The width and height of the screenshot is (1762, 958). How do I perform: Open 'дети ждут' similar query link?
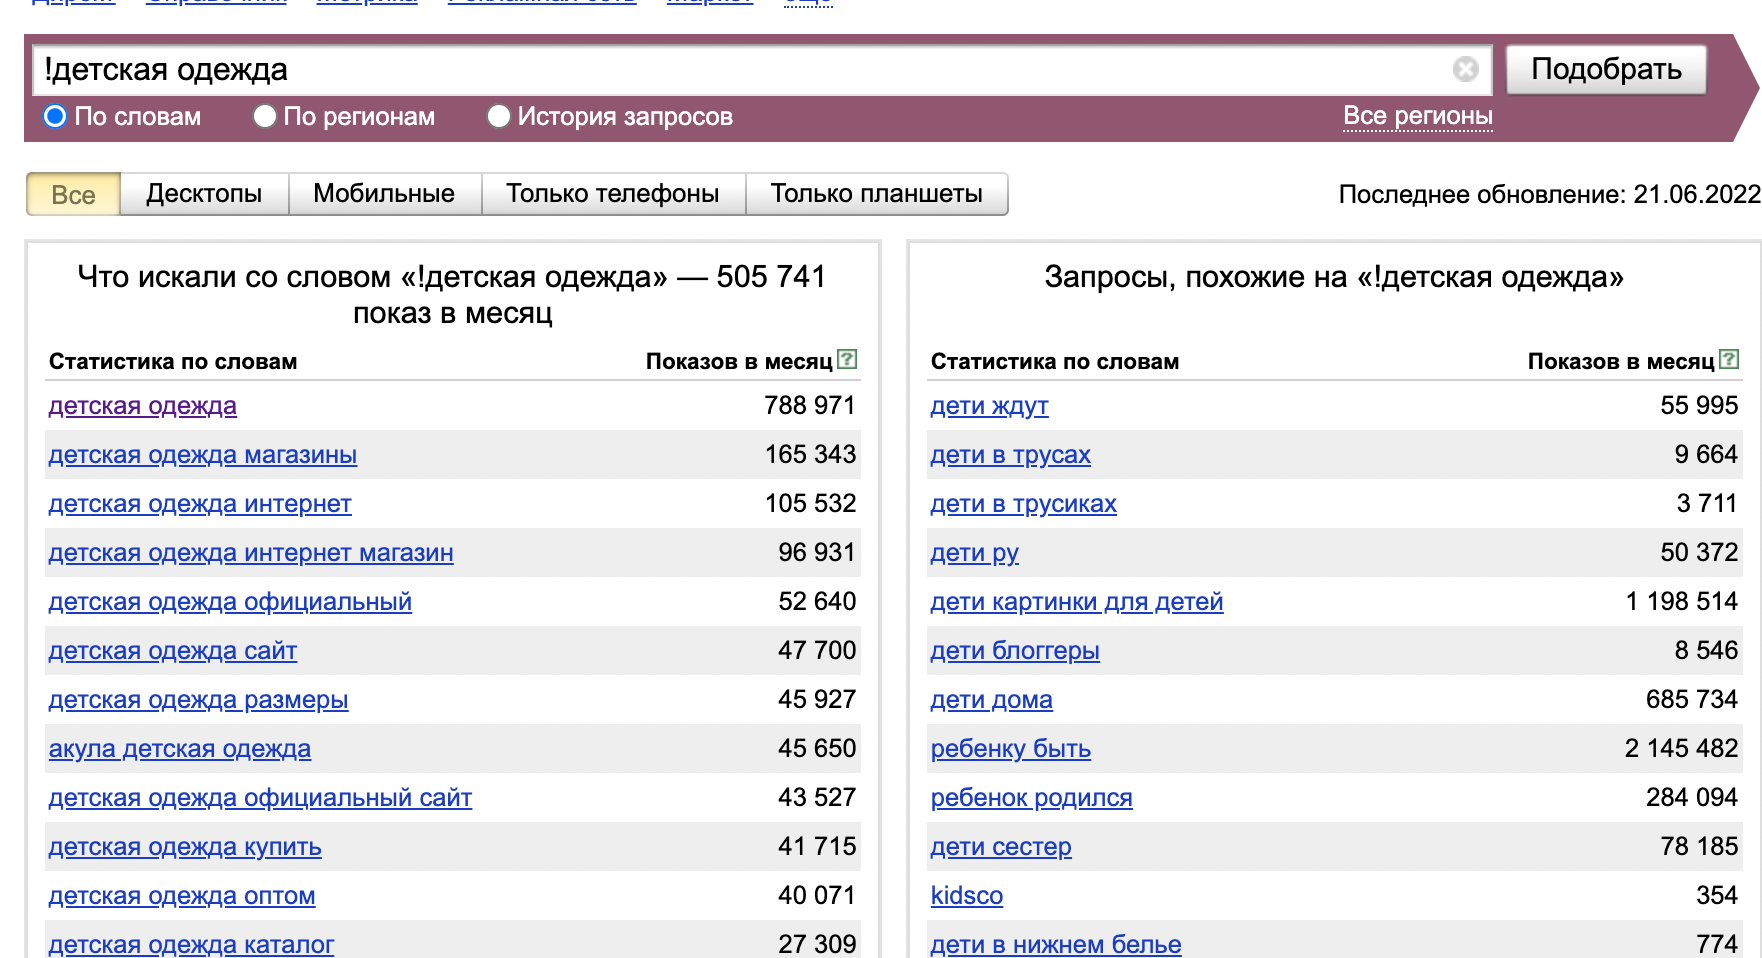coord(989,406)
